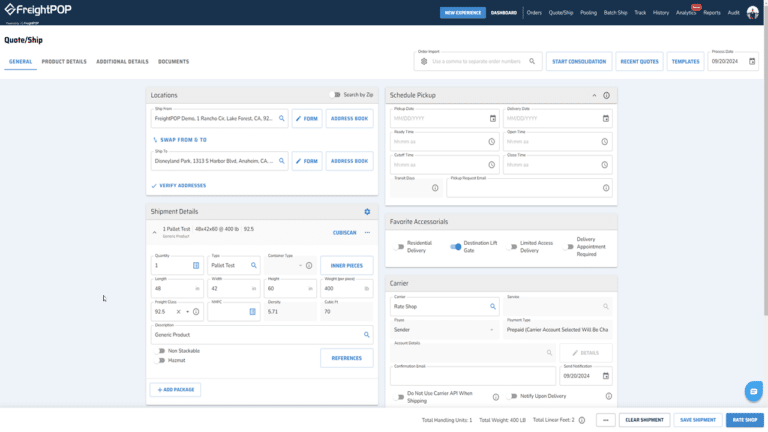Click the user profile avatar
768x432 pixels.
[753, 13]
